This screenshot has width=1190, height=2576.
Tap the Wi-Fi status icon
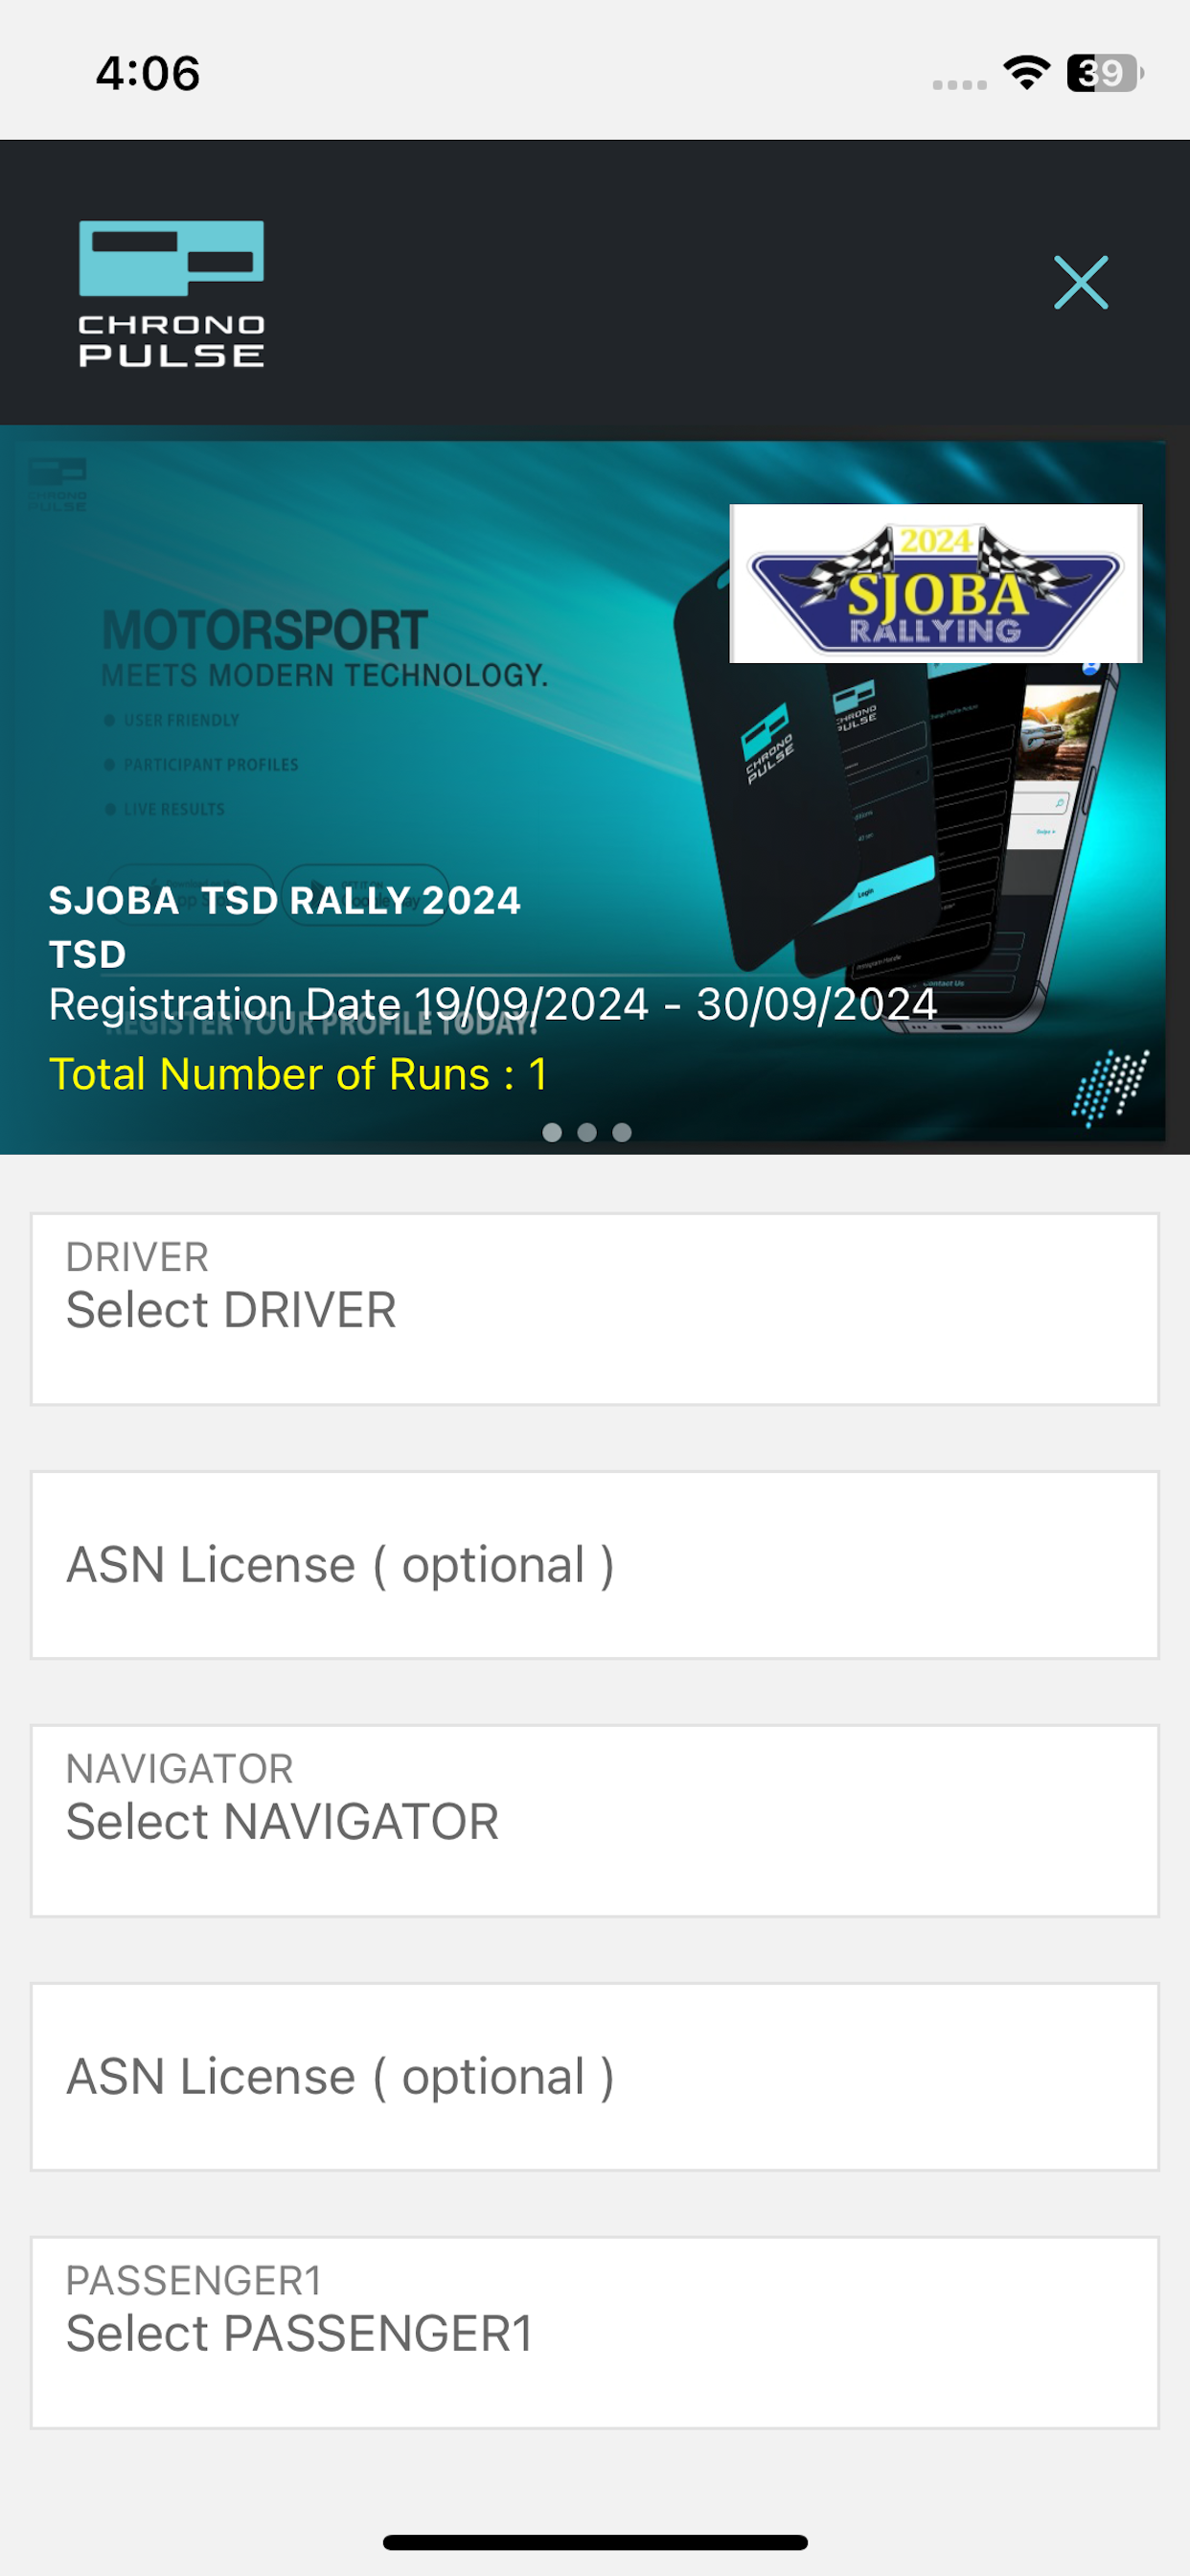point(1027,73)
